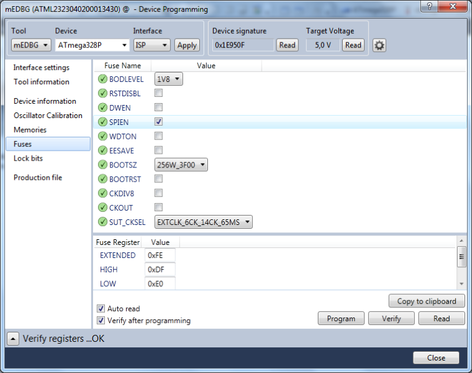Open the BOOTSZ 256W_3F00 dropdown
The height and width of the screenshot is (373, 472).
[181, 165]
